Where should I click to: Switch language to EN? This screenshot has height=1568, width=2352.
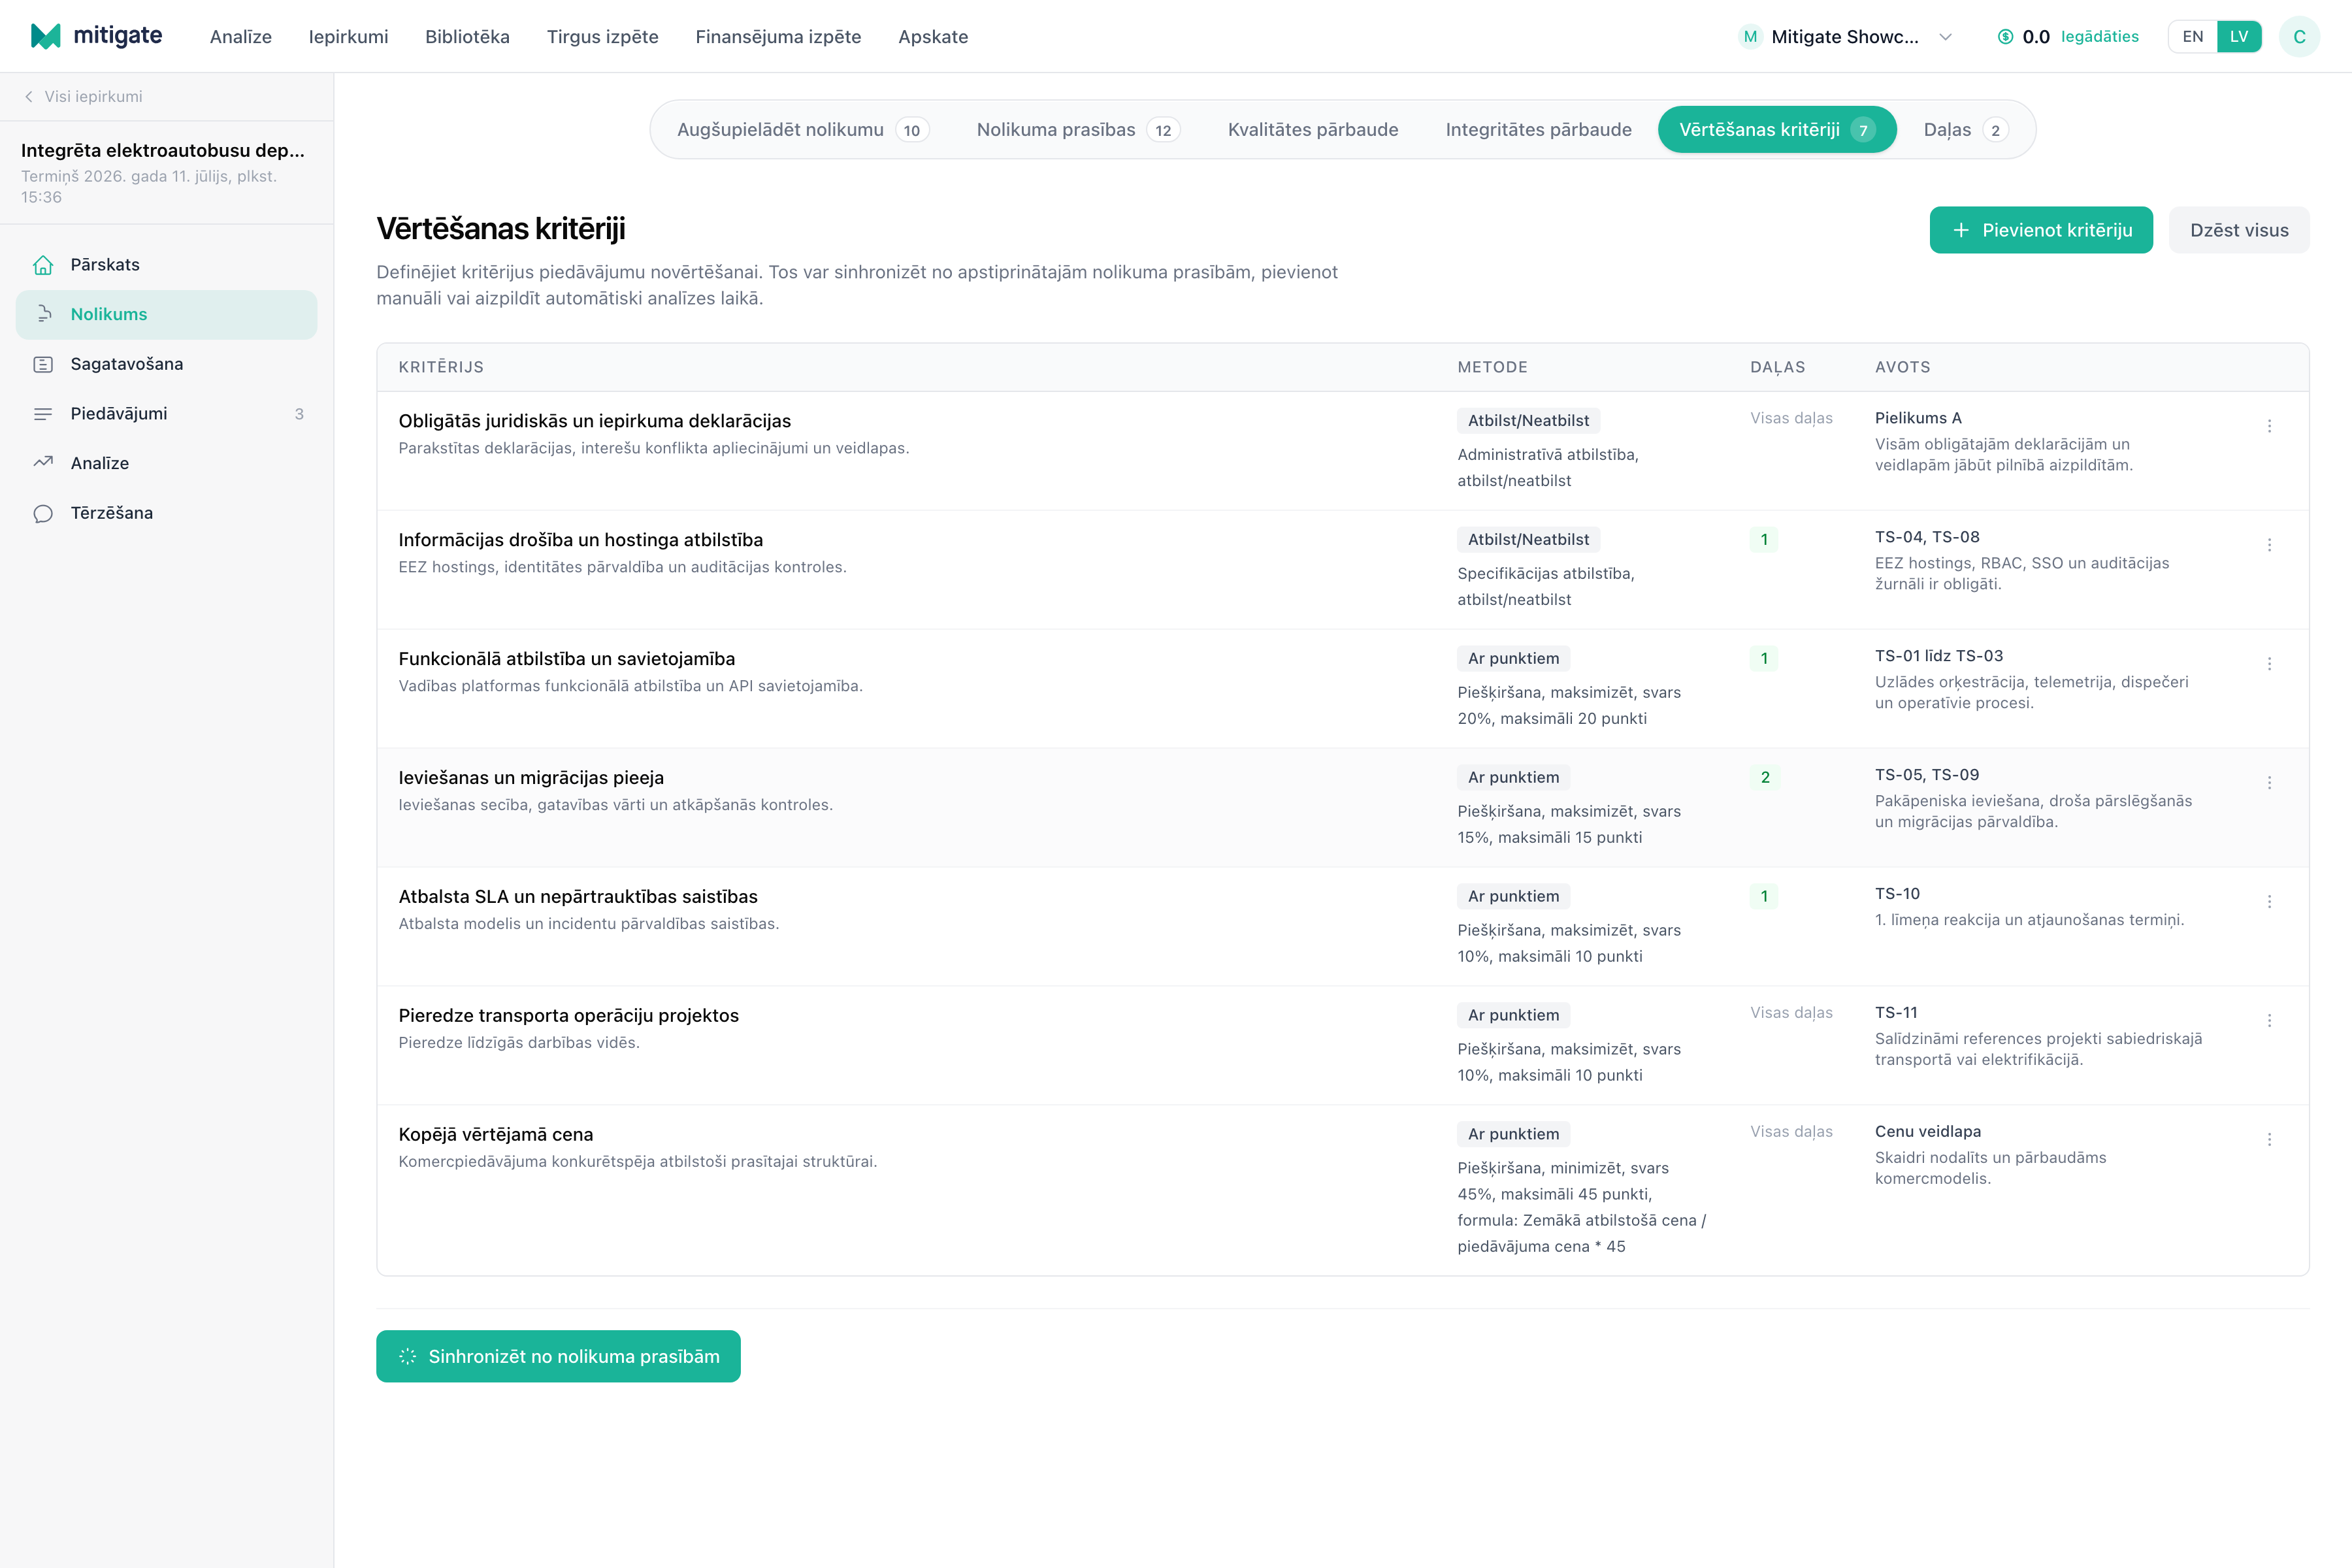2192,37
